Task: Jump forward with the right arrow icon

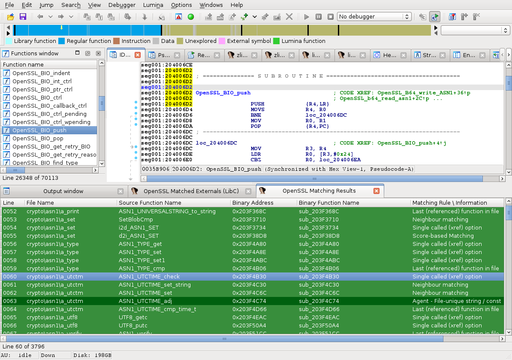Action: (61, 17)
